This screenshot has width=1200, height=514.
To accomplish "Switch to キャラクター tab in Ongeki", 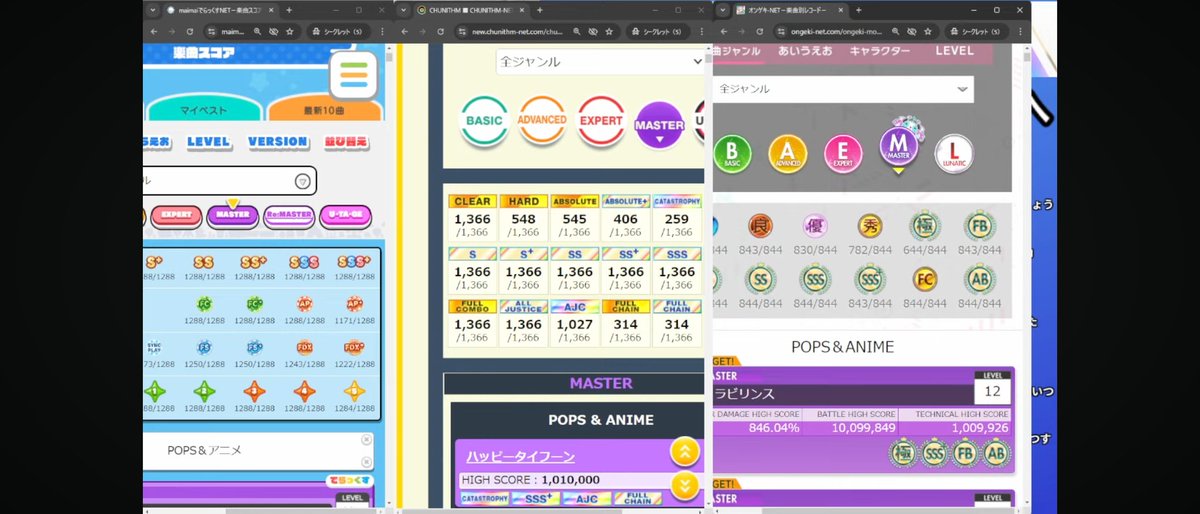I will (880, 51).
